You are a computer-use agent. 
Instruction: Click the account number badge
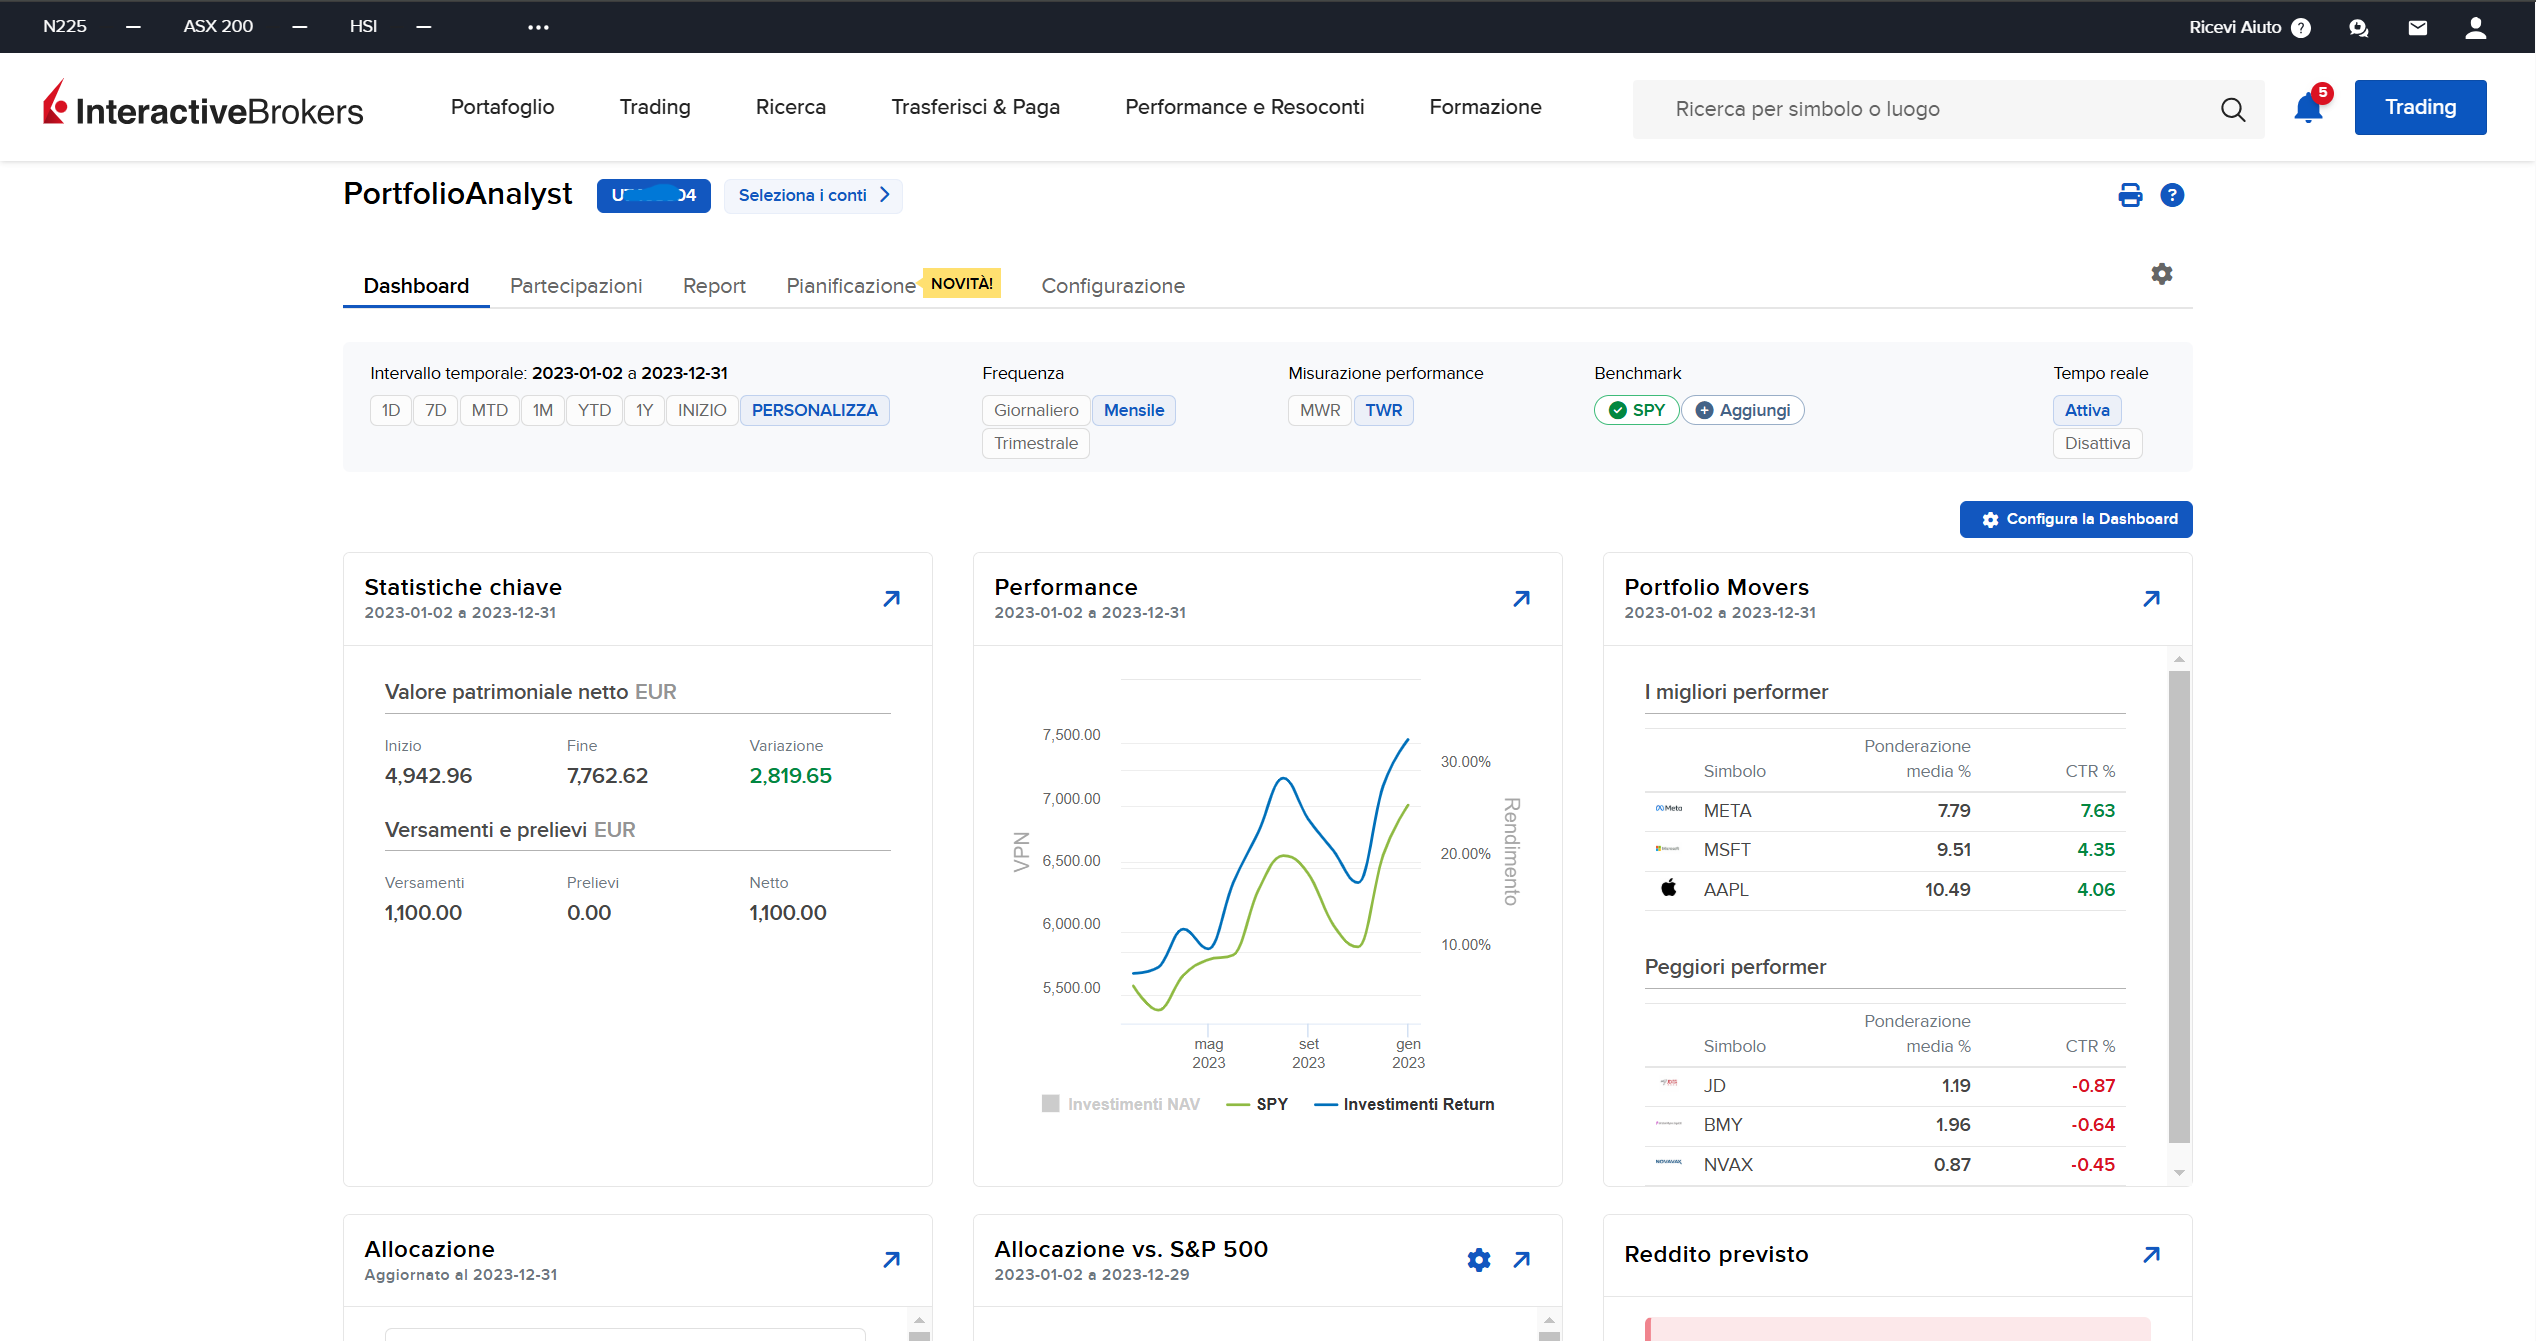pos(654,195)
